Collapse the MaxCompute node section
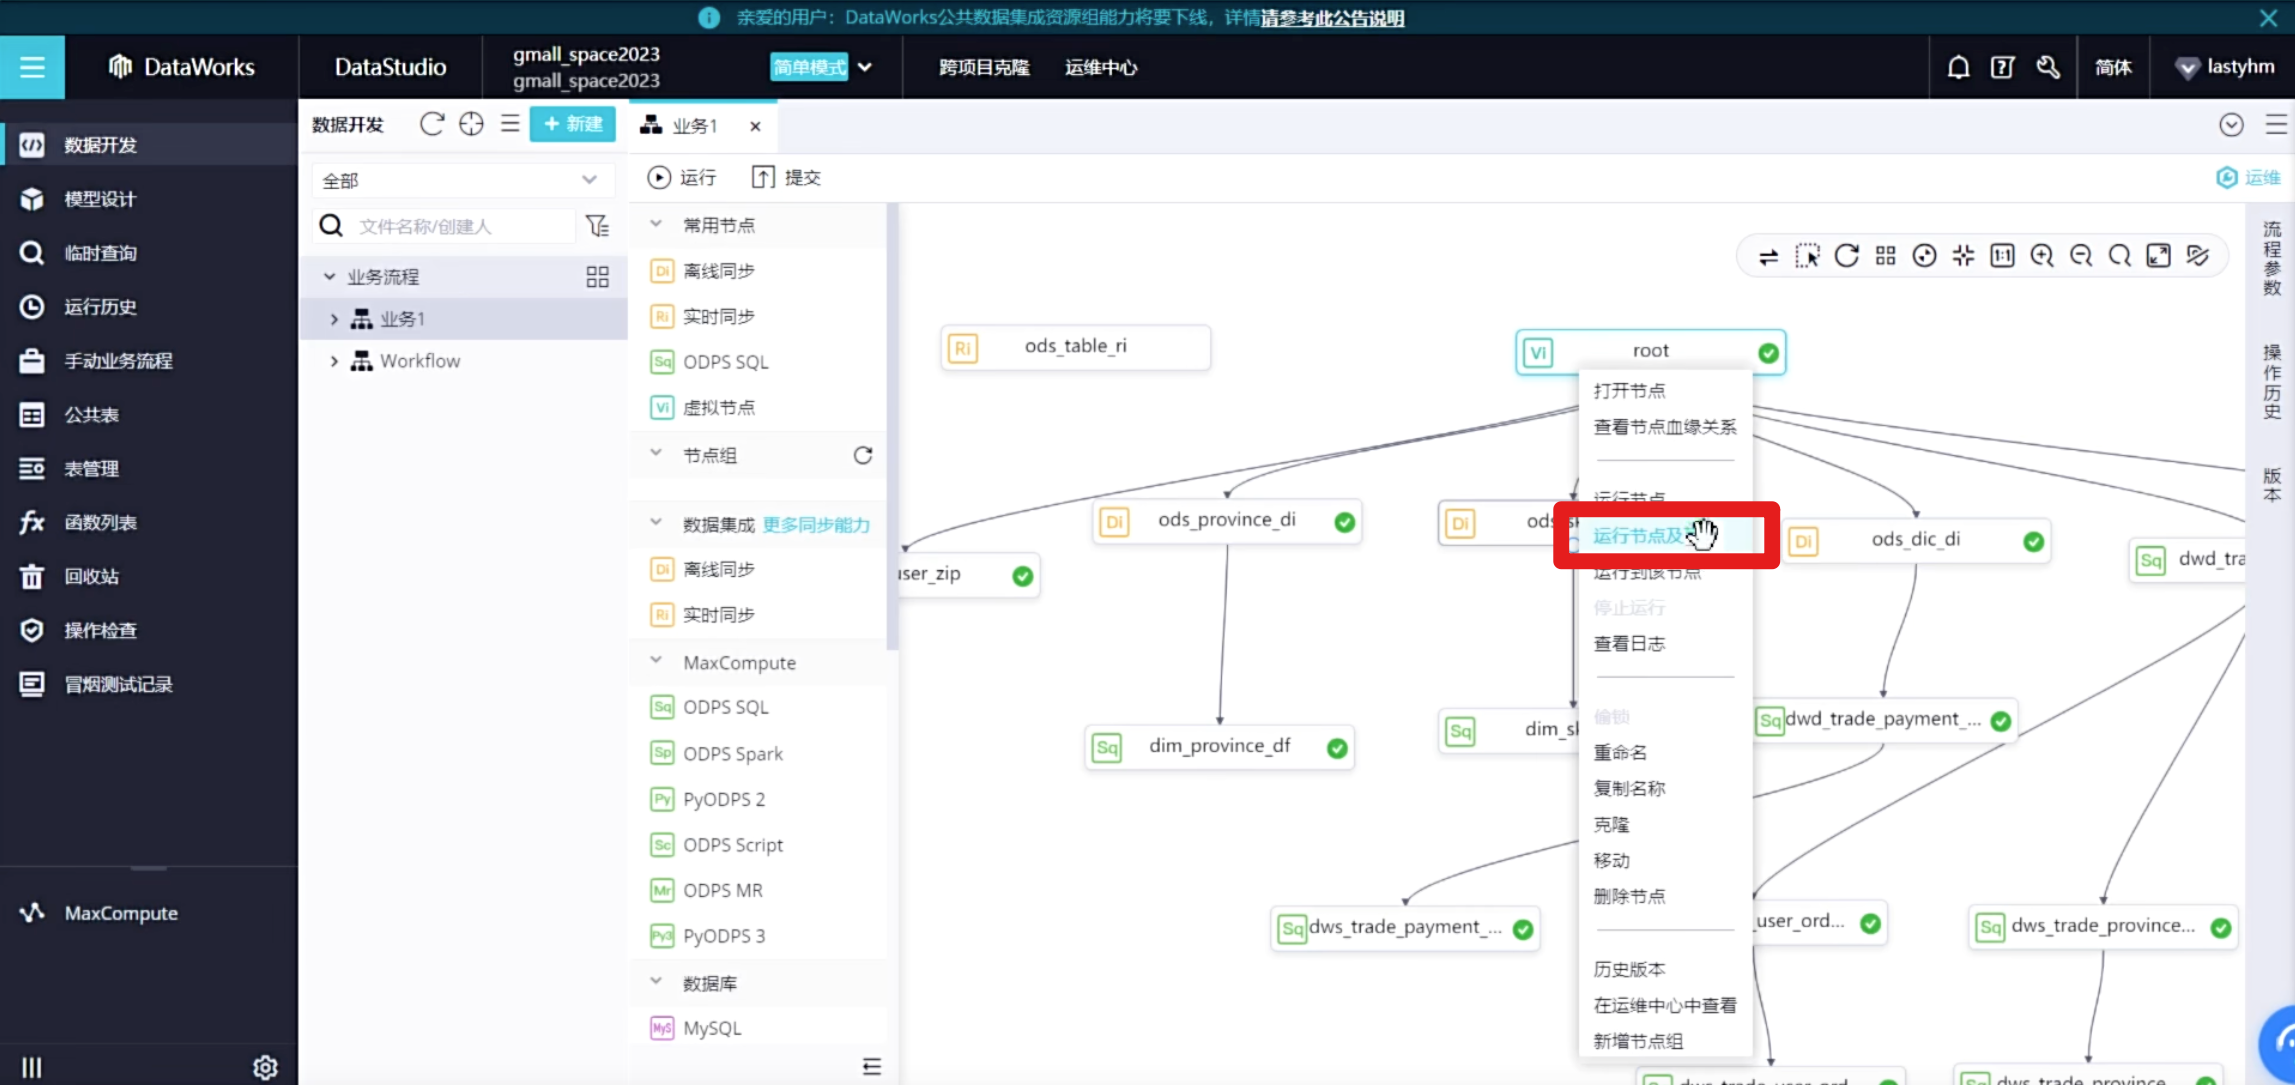The width and height of the screenshot is (2295, 1085). pyautogui.click(x=656, y=660)
